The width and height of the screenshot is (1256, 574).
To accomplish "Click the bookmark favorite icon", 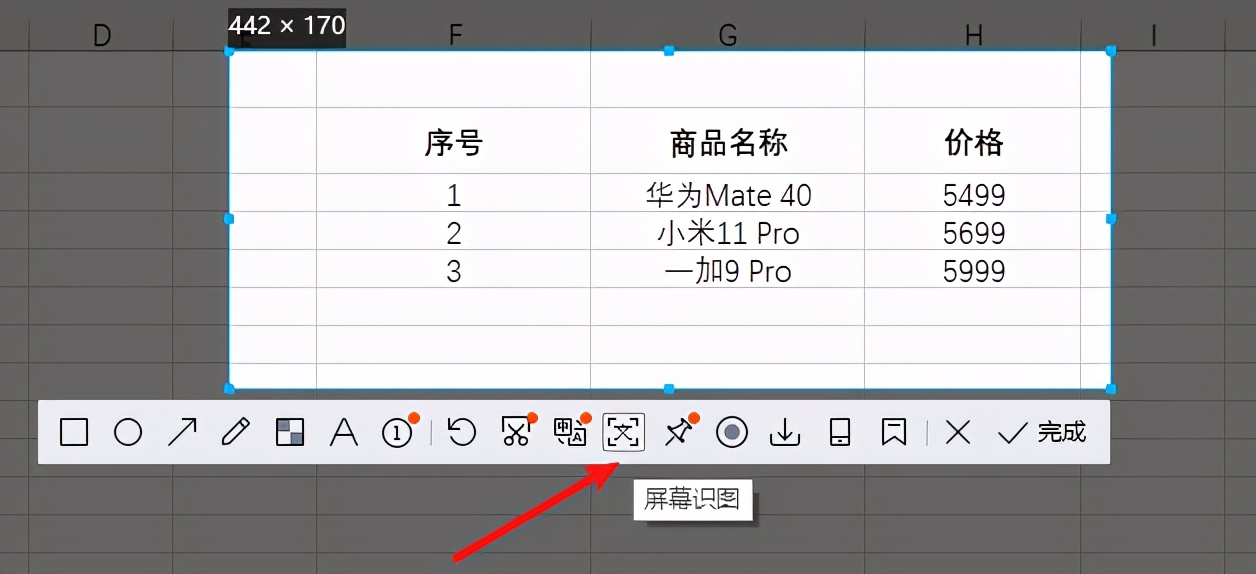I will click(894, 432).
